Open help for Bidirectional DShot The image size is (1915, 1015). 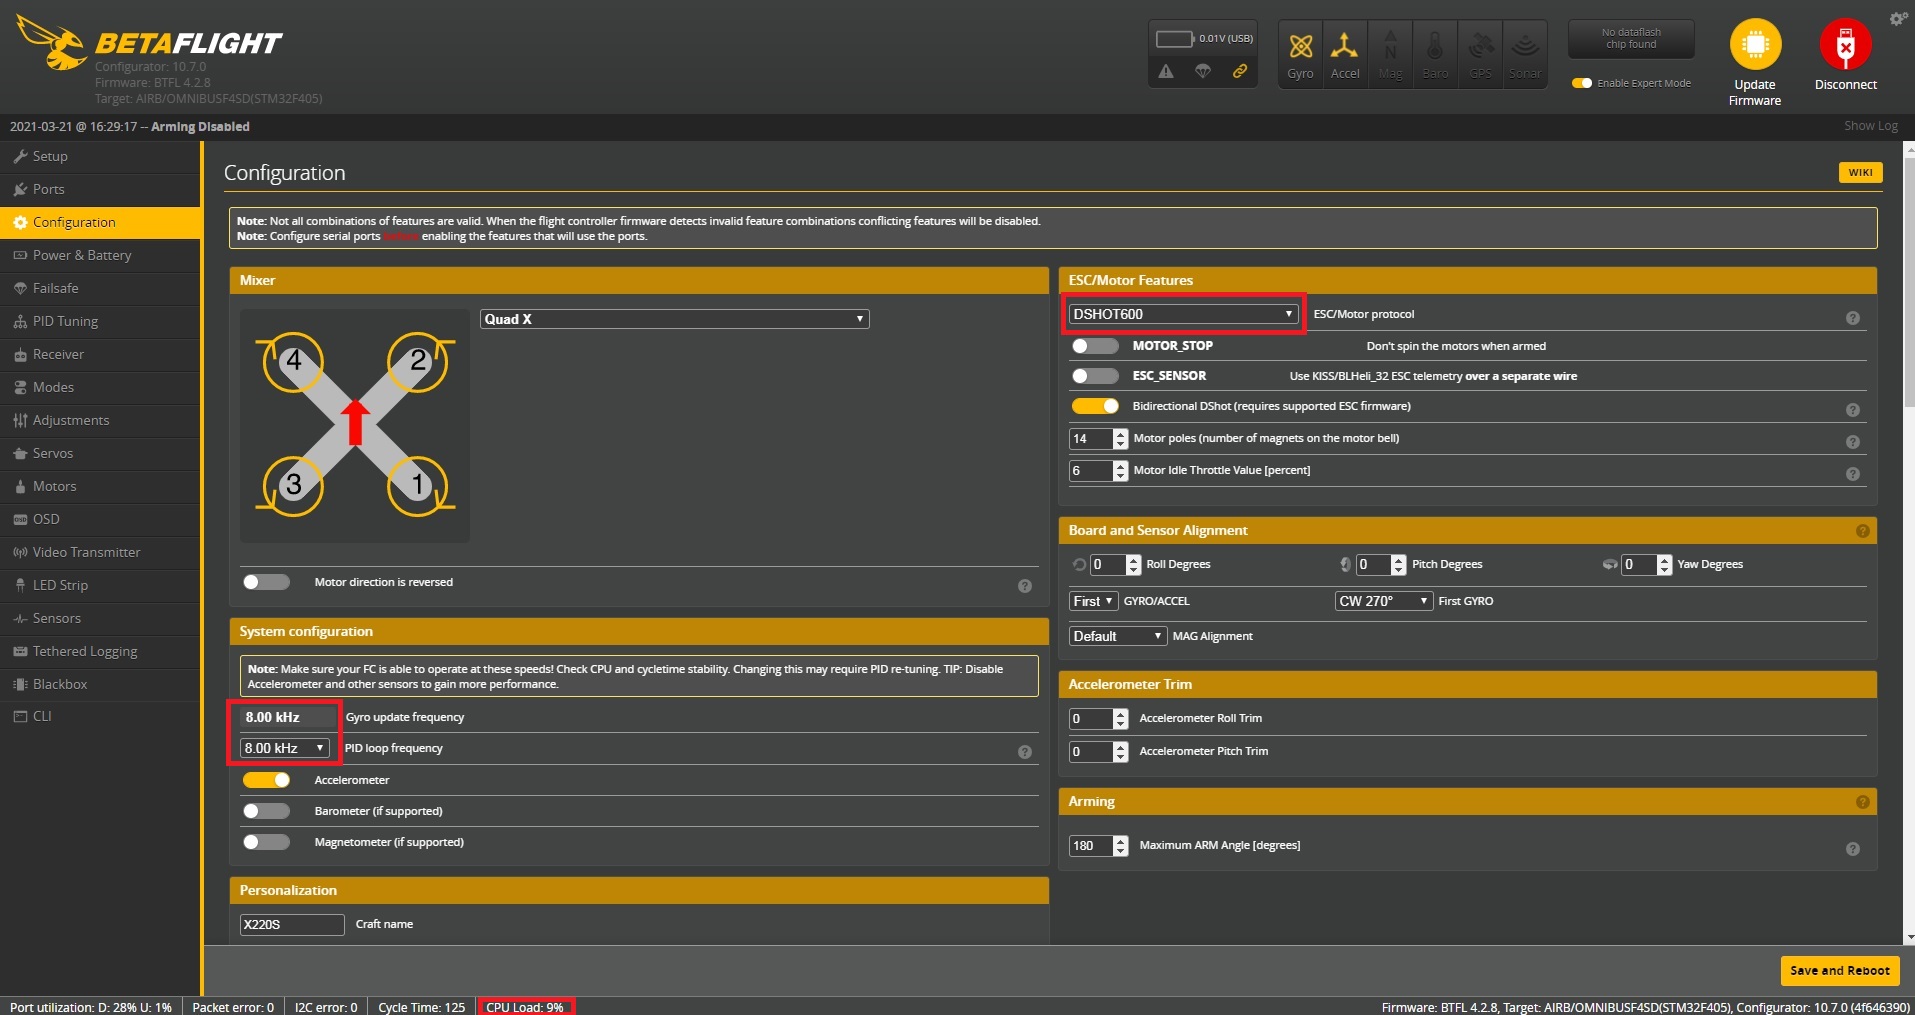(x=1853, y=410)
